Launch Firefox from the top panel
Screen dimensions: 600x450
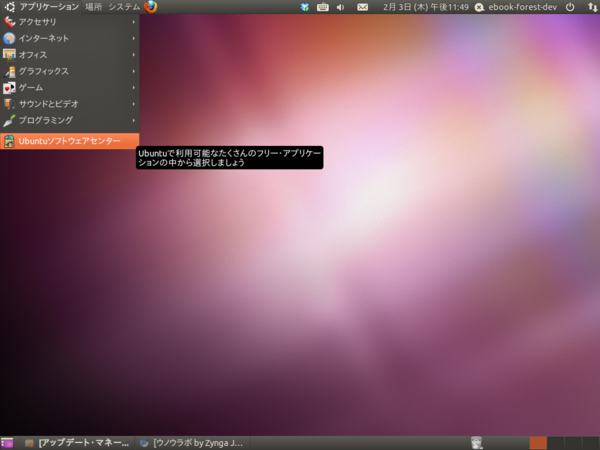(150, 7)
